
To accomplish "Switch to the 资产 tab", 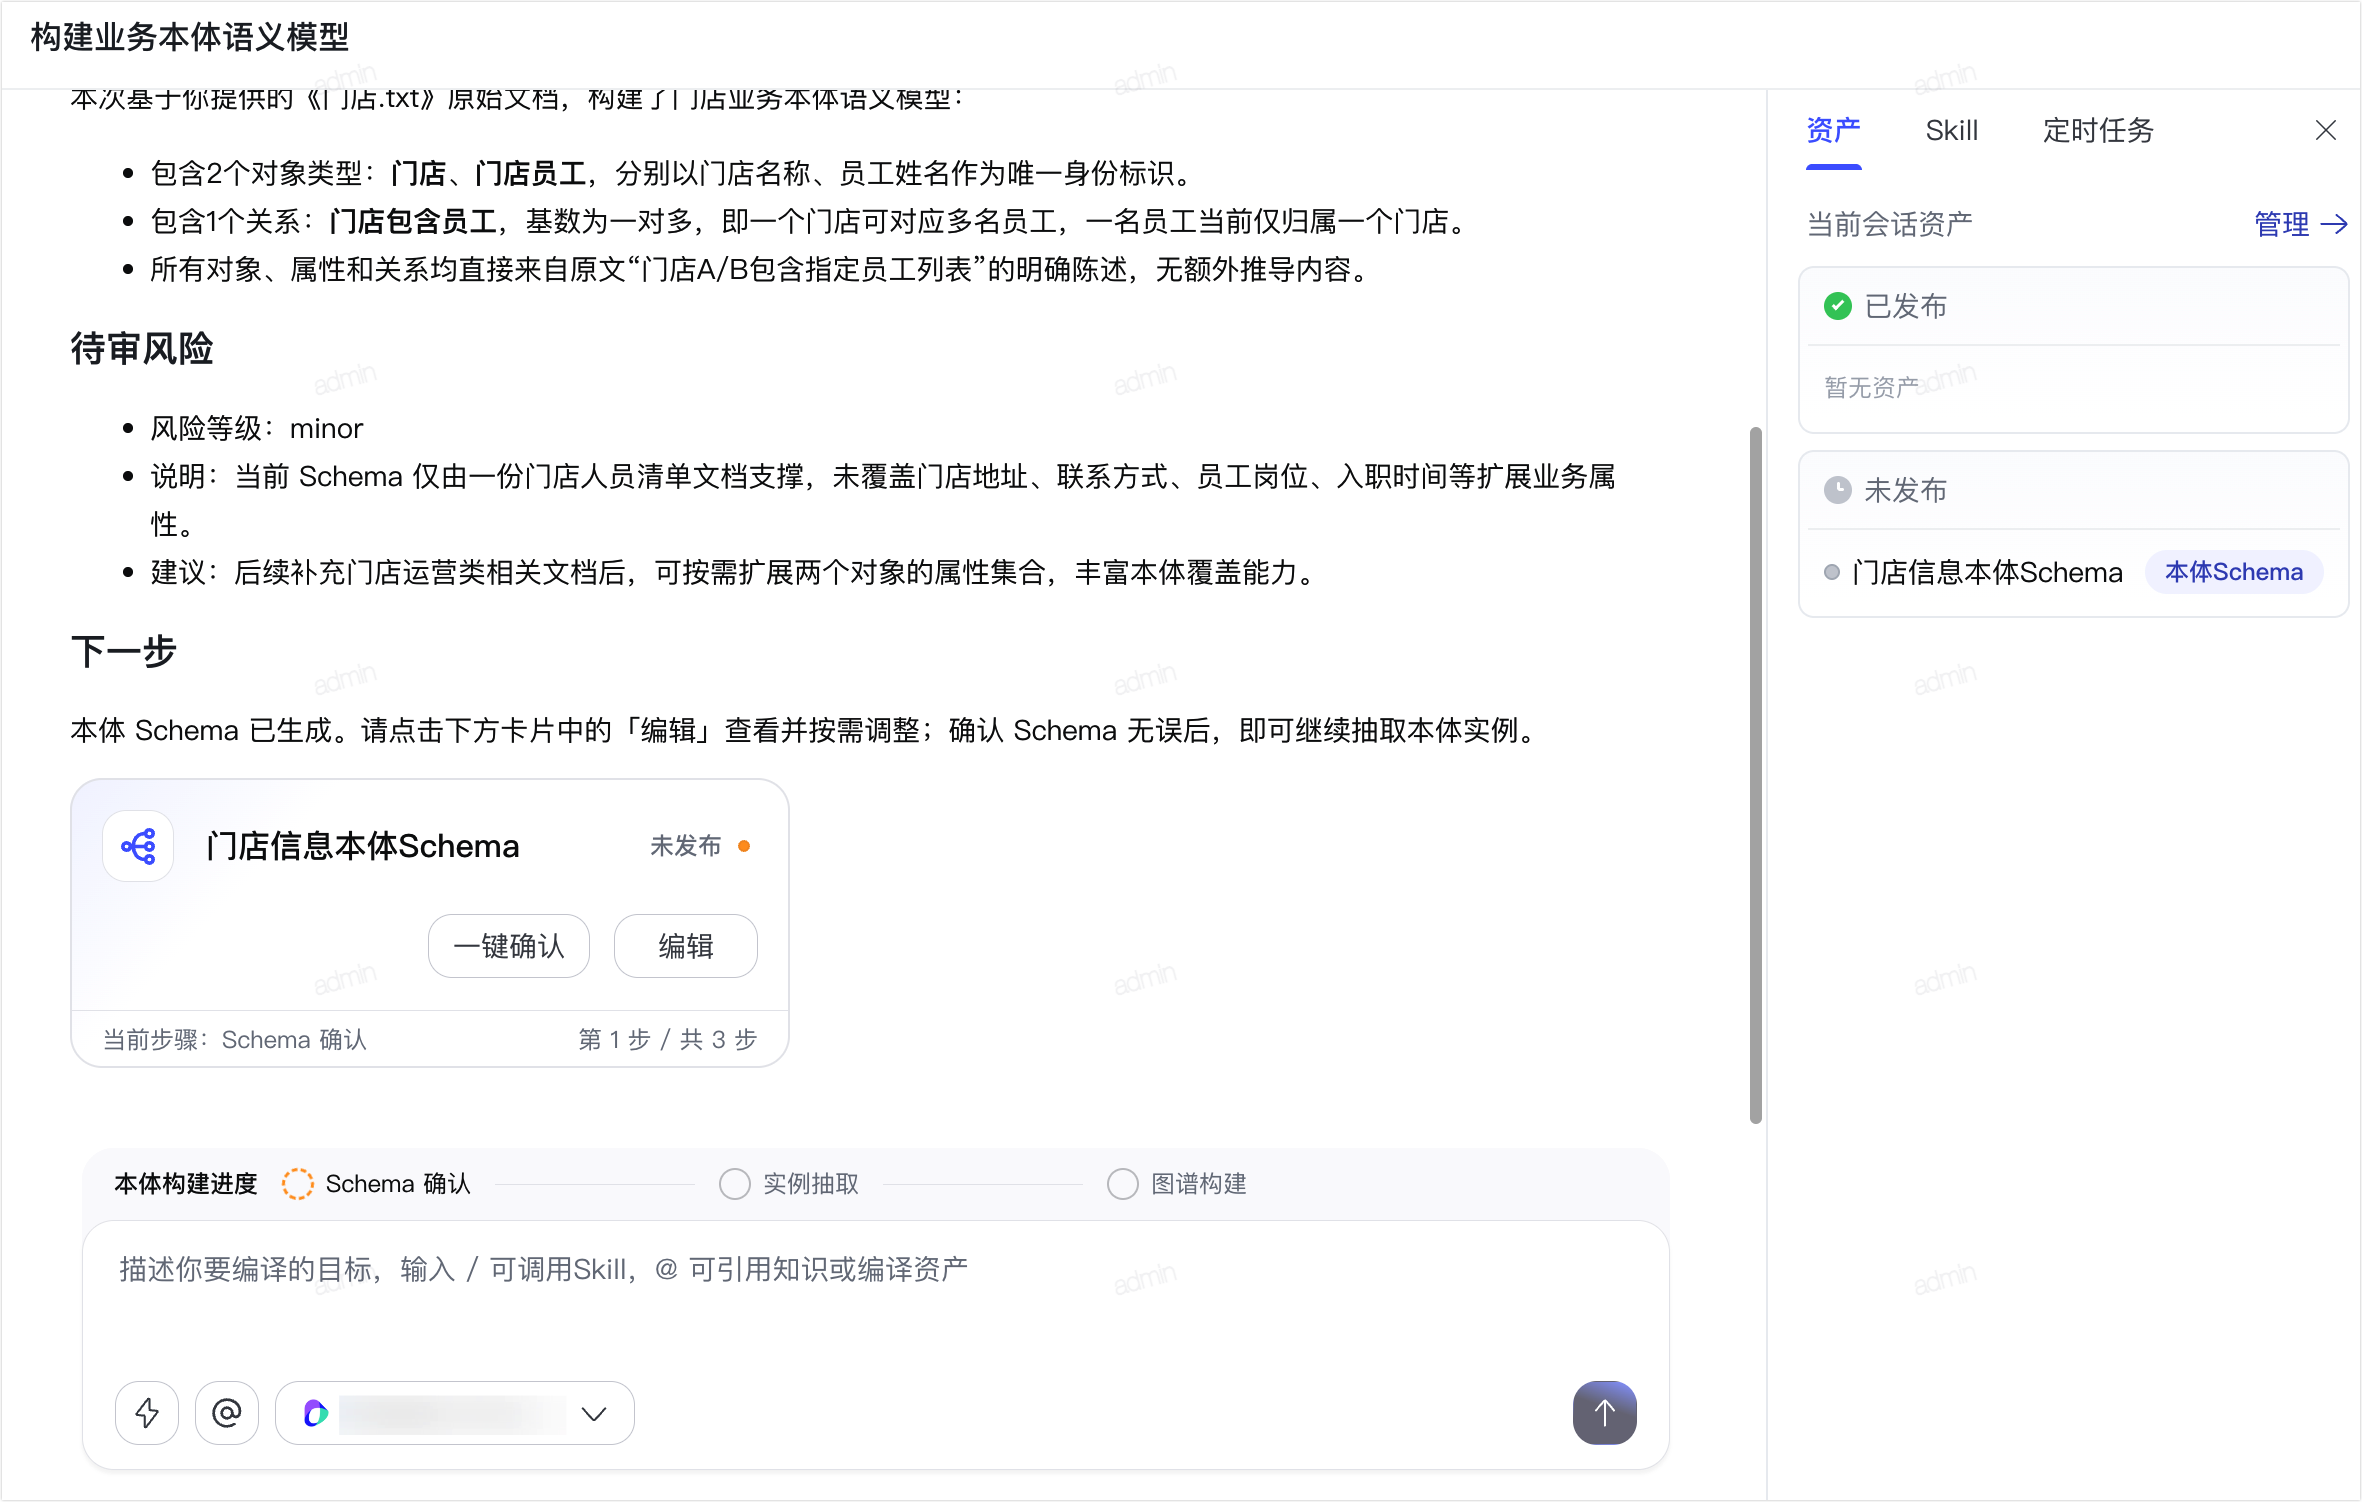I will (x=1833, y=131).
